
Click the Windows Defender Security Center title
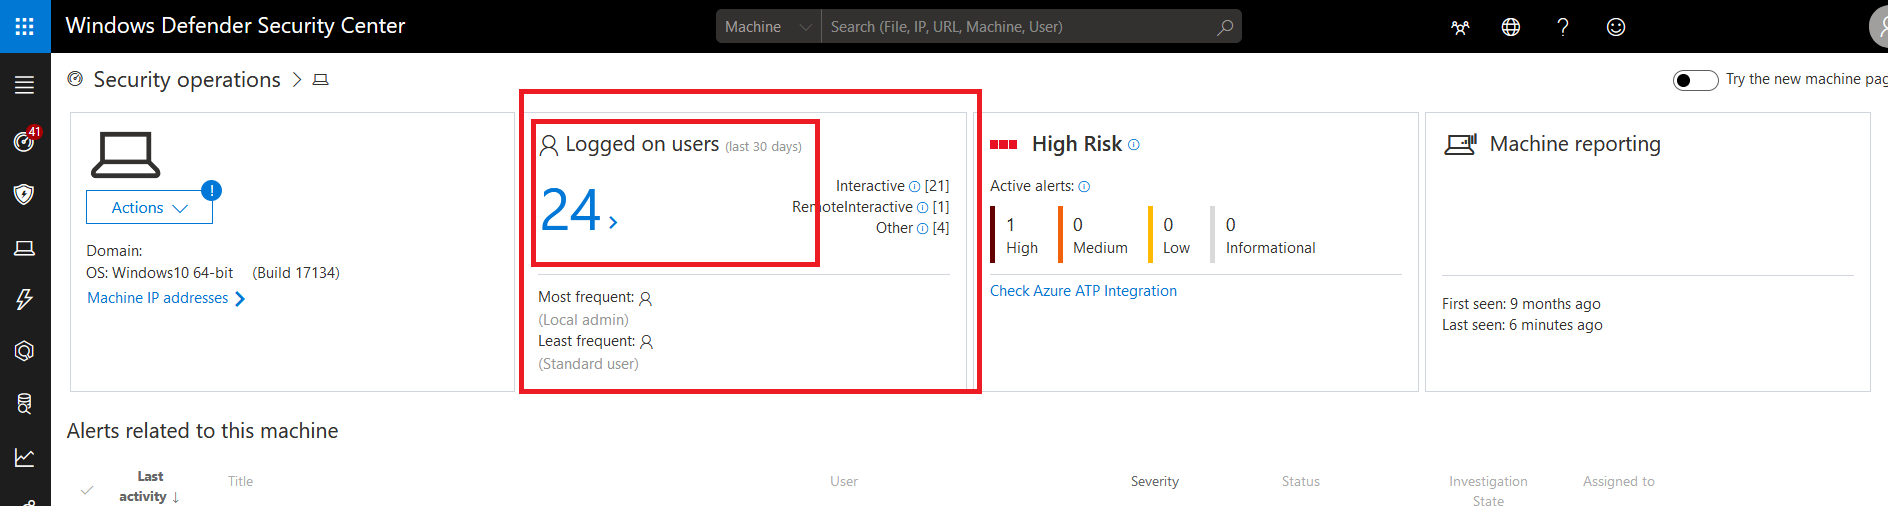235,26
